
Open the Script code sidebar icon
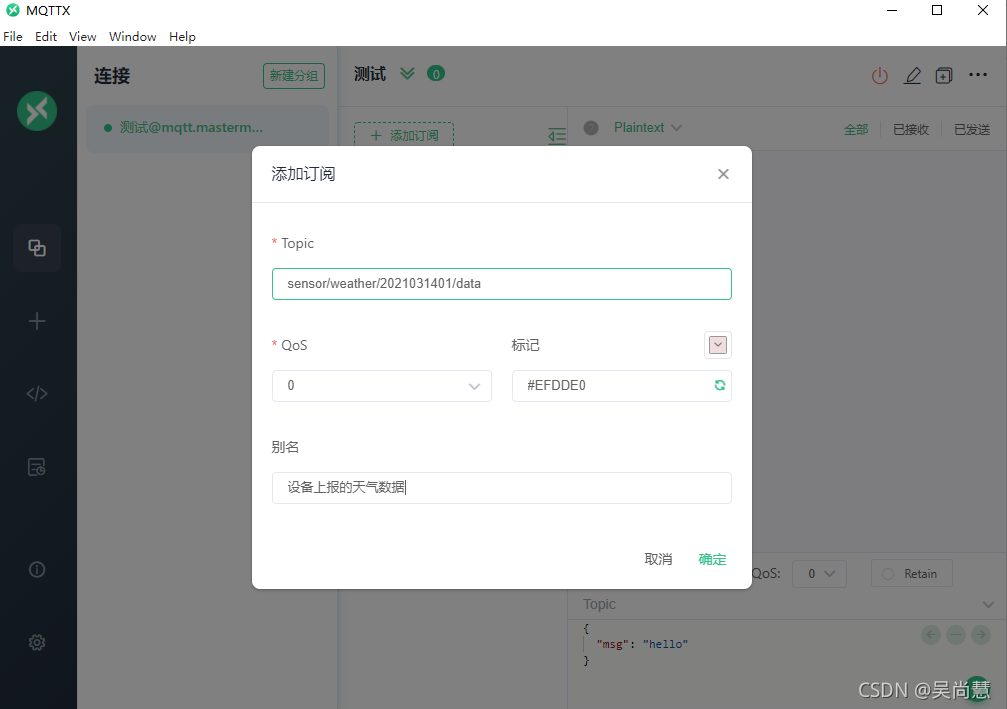tap(37, 394)
